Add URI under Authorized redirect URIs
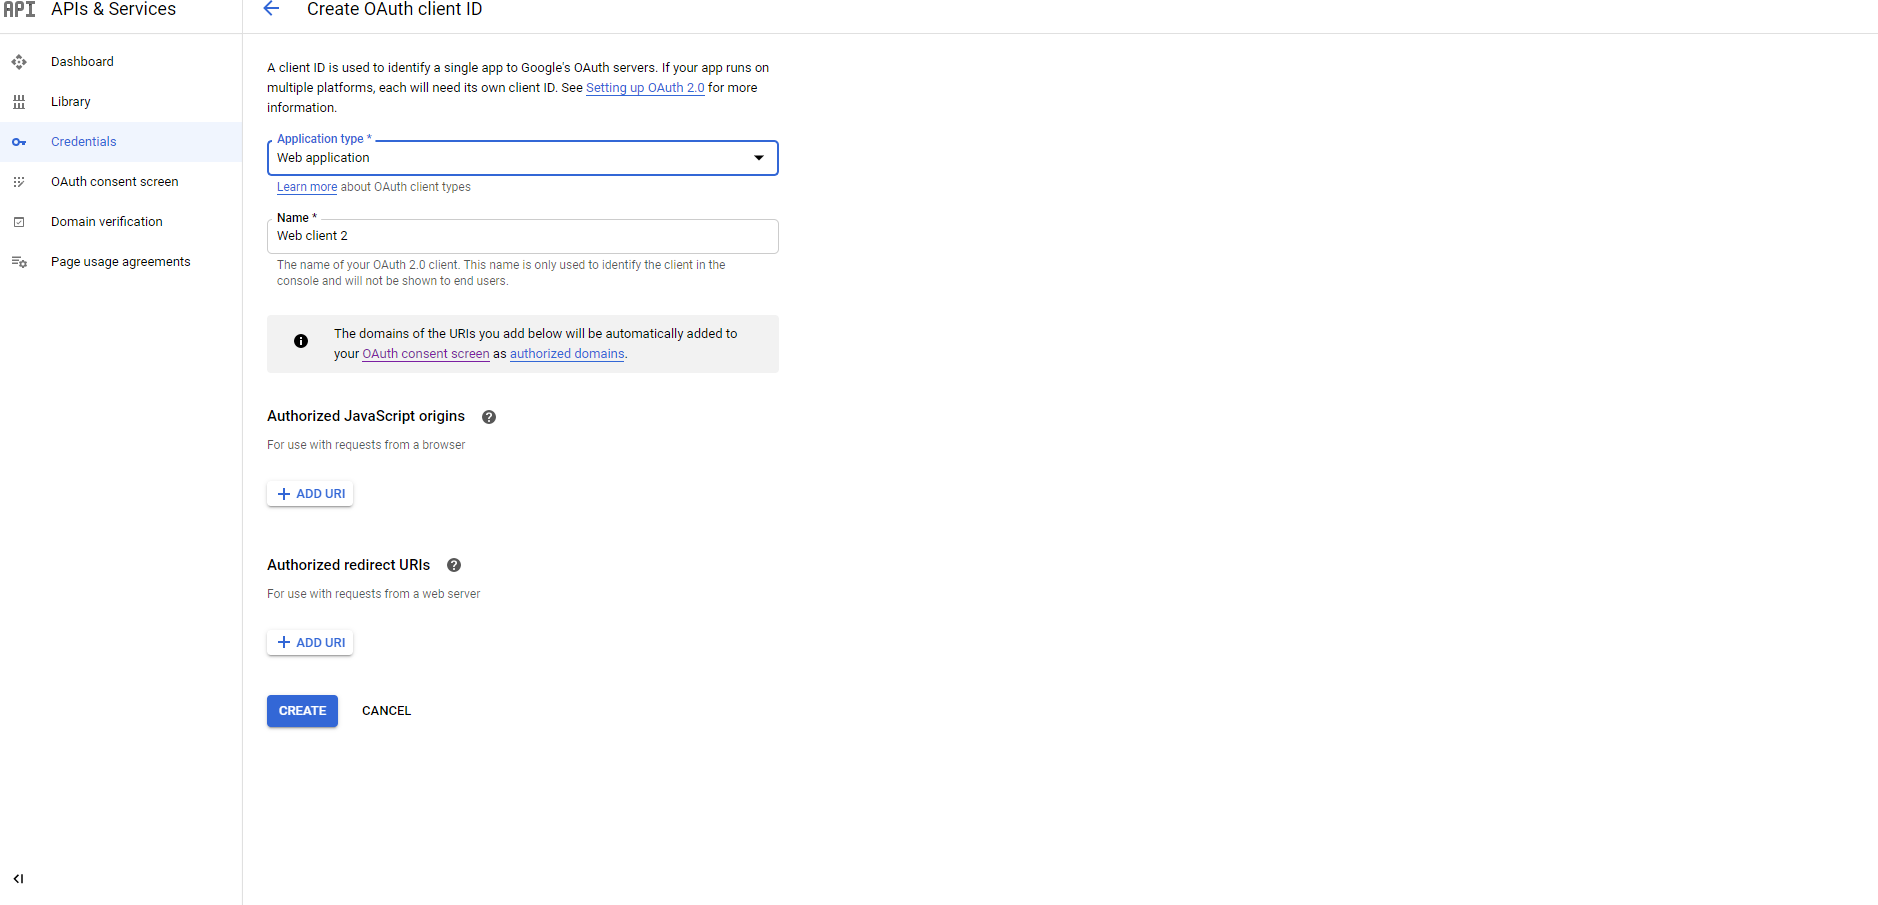The image size is (1878, 905). click(x=310, y=643)
